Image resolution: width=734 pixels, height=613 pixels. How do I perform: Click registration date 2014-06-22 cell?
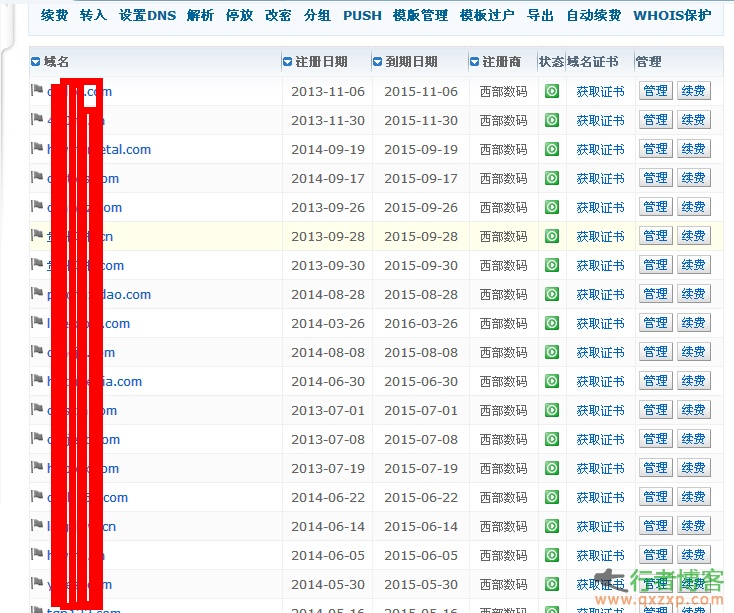[x=328, y=498]
